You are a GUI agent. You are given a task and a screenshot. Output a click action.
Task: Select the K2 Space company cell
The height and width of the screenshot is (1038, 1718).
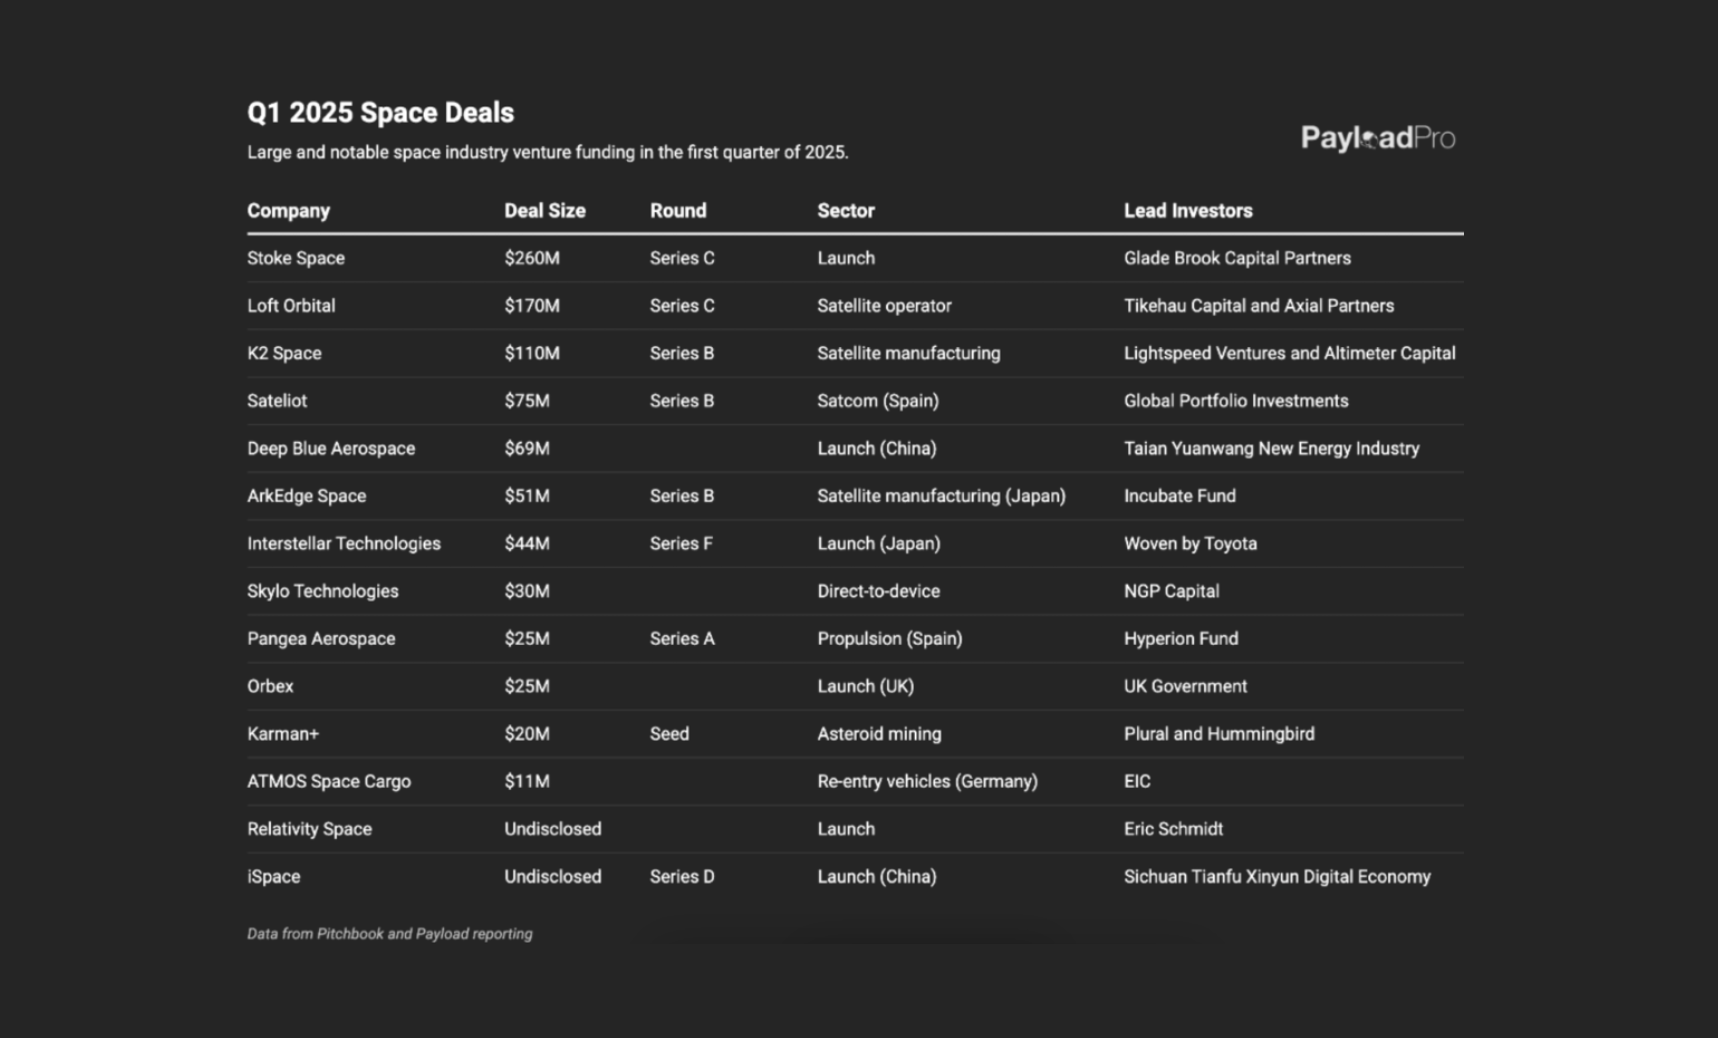[284, 353]
